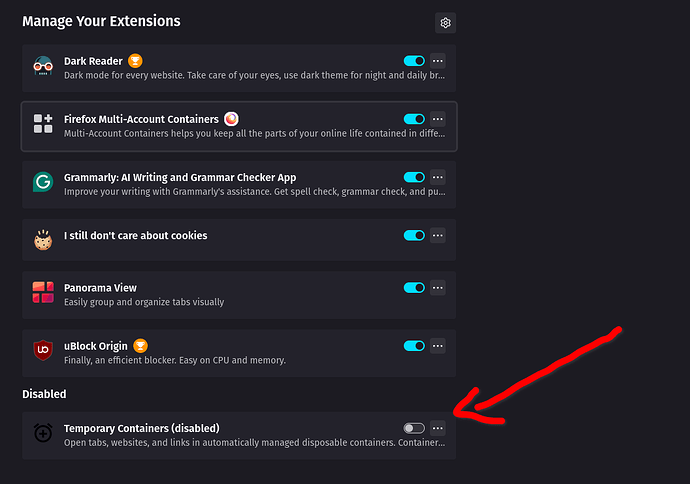Click the Firefox Multi-Account Containers icon
The image size is (690, 484).
[x=43, y=124]
